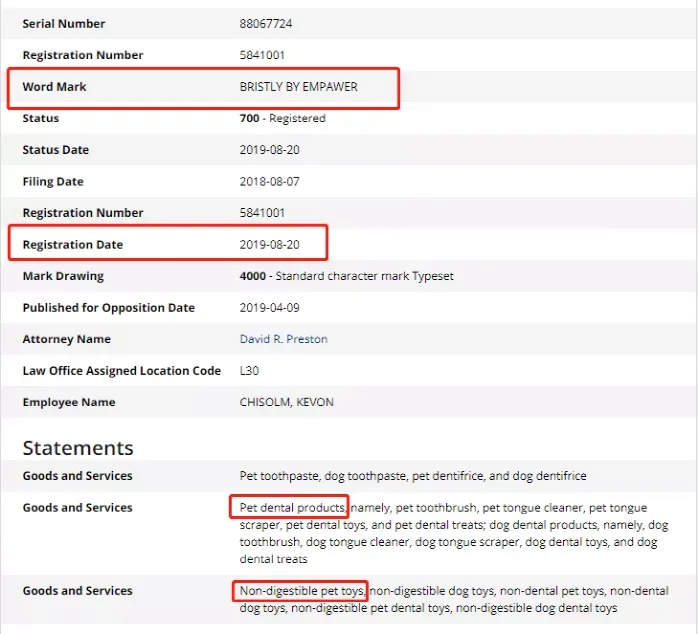
Task: Click the Law Office code L30
Action: [x=249, y=371]
